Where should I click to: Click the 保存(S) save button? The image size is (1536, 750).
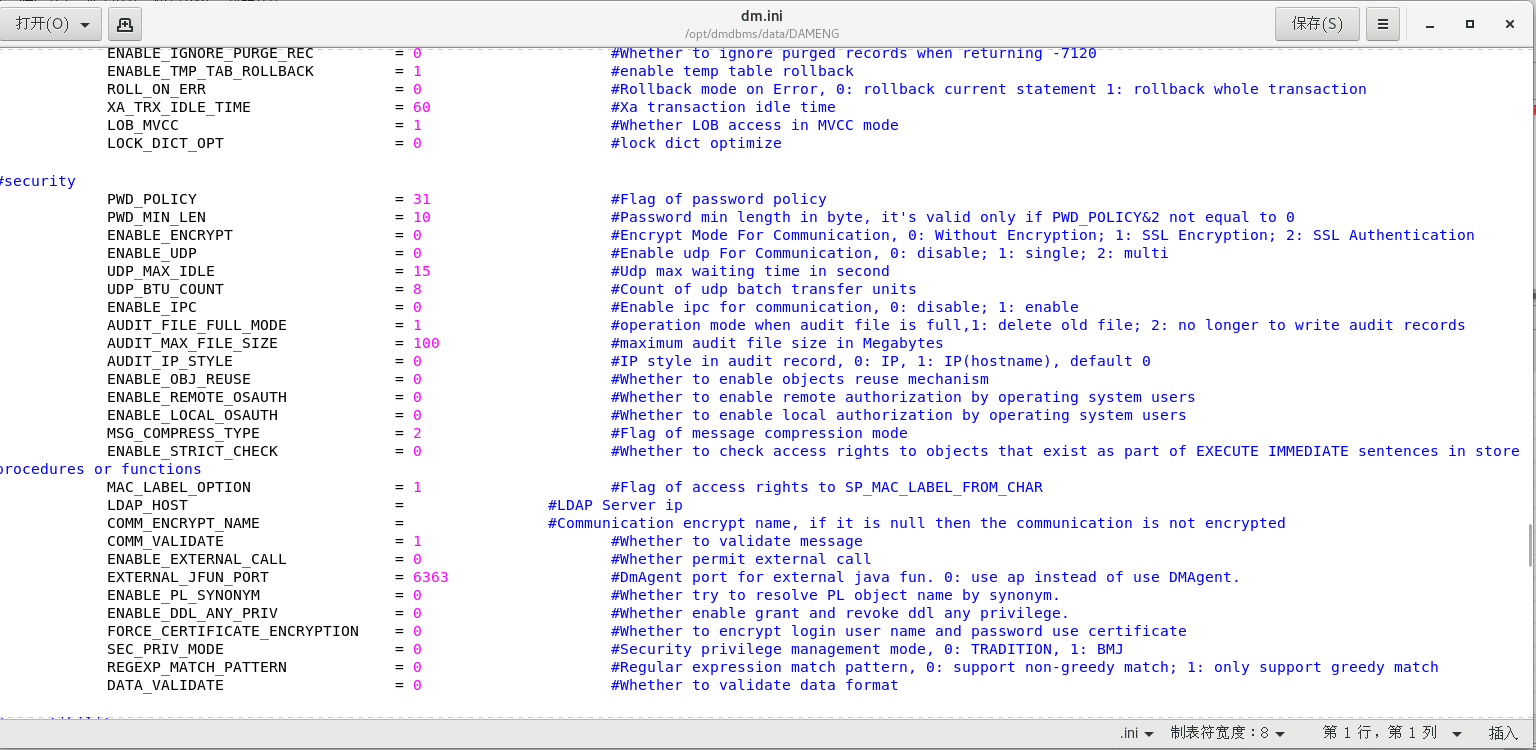tap(1316, 23)
